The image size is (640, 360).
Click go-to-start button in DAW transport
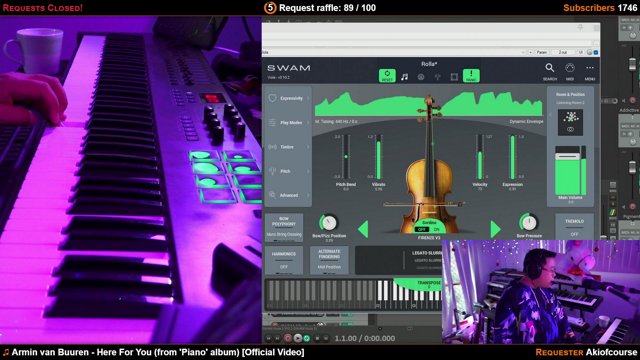coord(268,338)
